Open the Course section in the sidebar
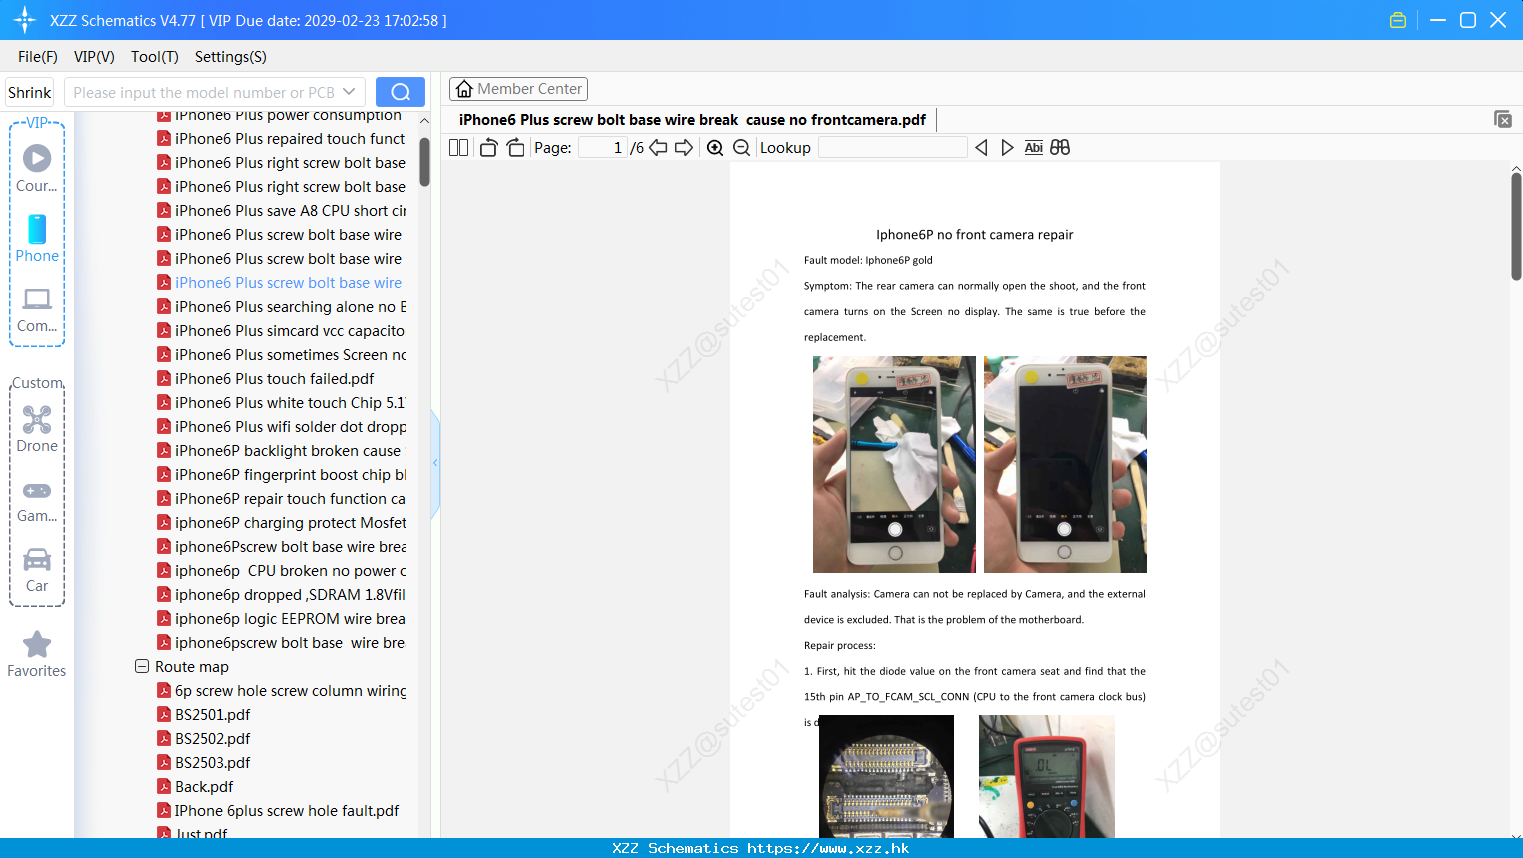This screenshot has width=1523, height=858. pyautogui.click(x=37, y=168)
